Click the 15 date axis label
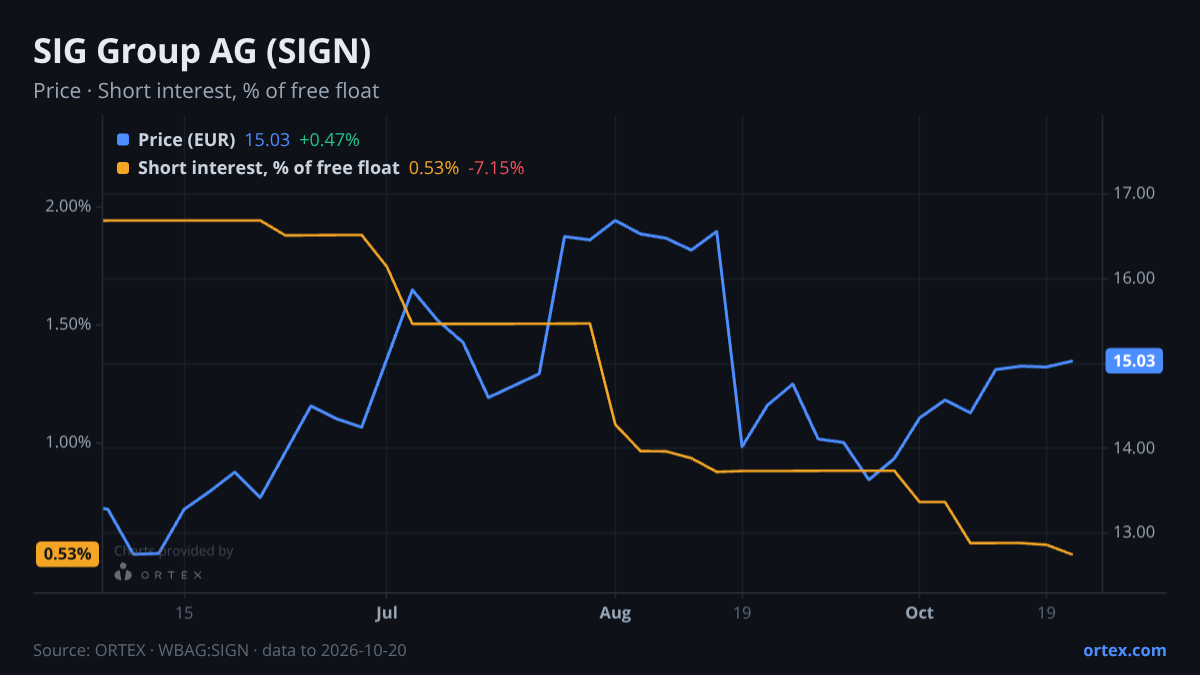Image resolution: width=1200 pixels, height=675 pixels. [x=183, y=612]
